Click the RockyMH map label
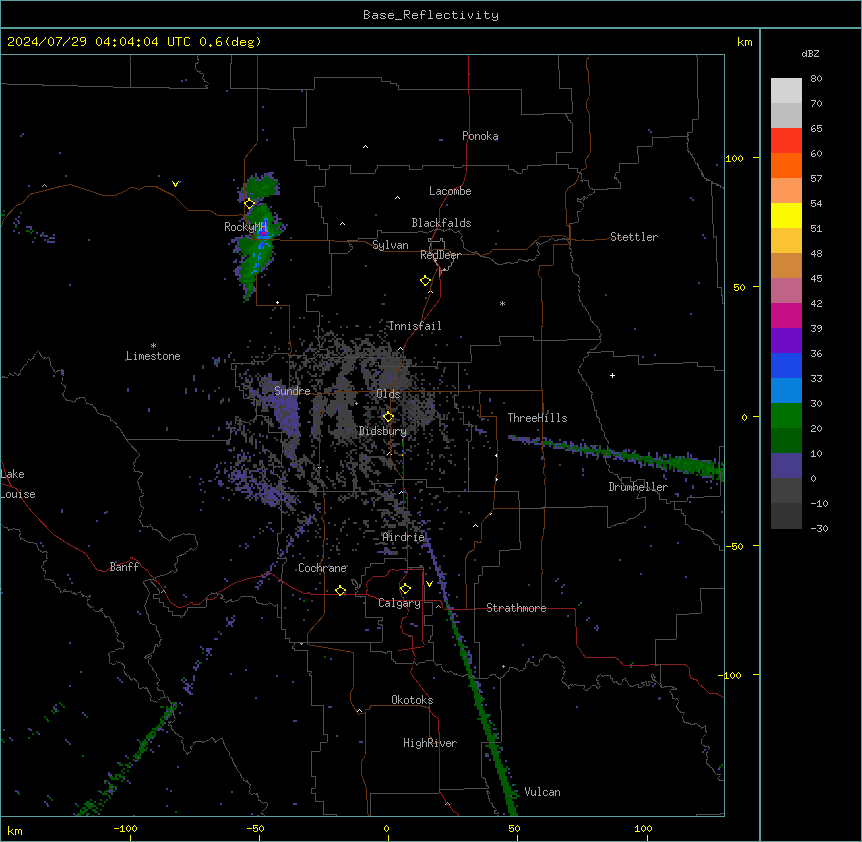Viewport: 862px width, 842px height. click(246, 227)
